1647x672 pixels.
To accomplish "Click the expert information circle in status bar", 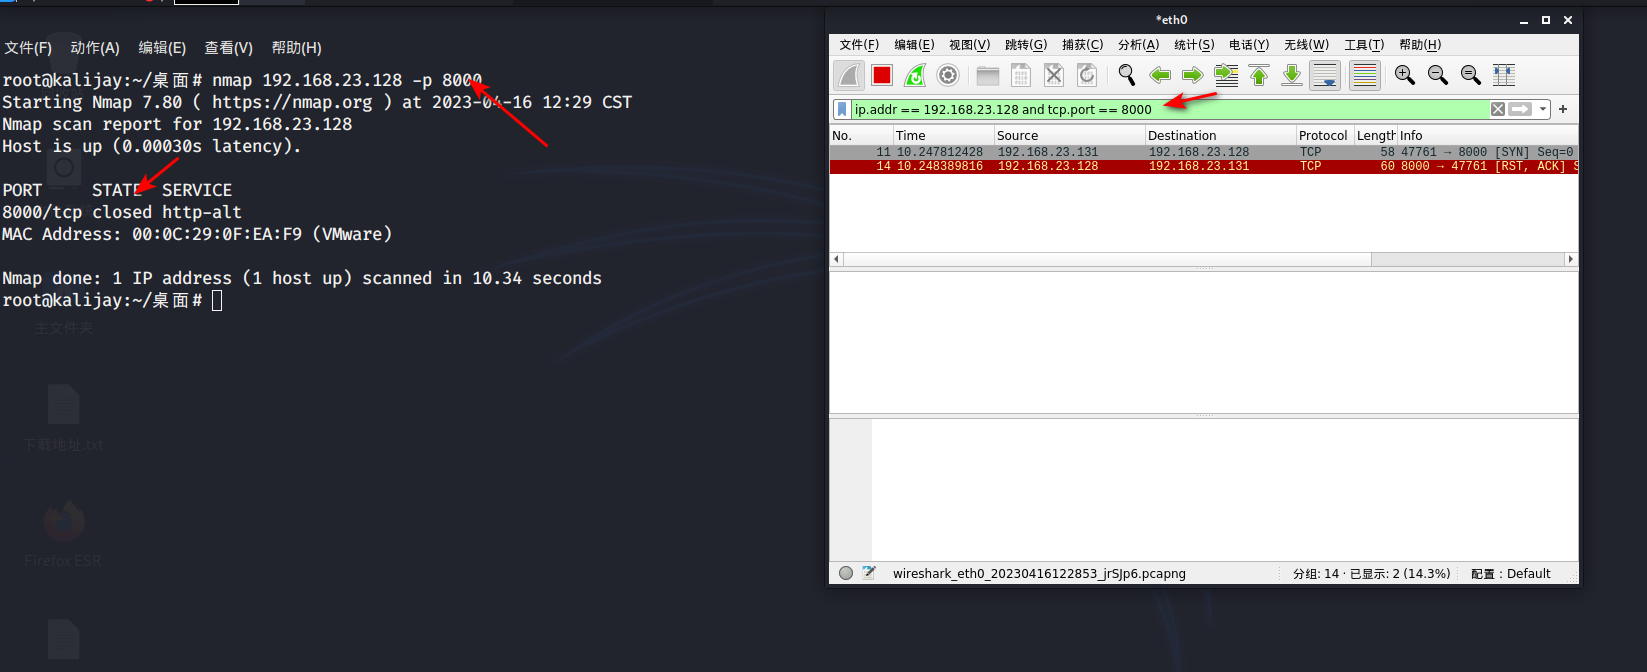I will (x=846, y=574).
